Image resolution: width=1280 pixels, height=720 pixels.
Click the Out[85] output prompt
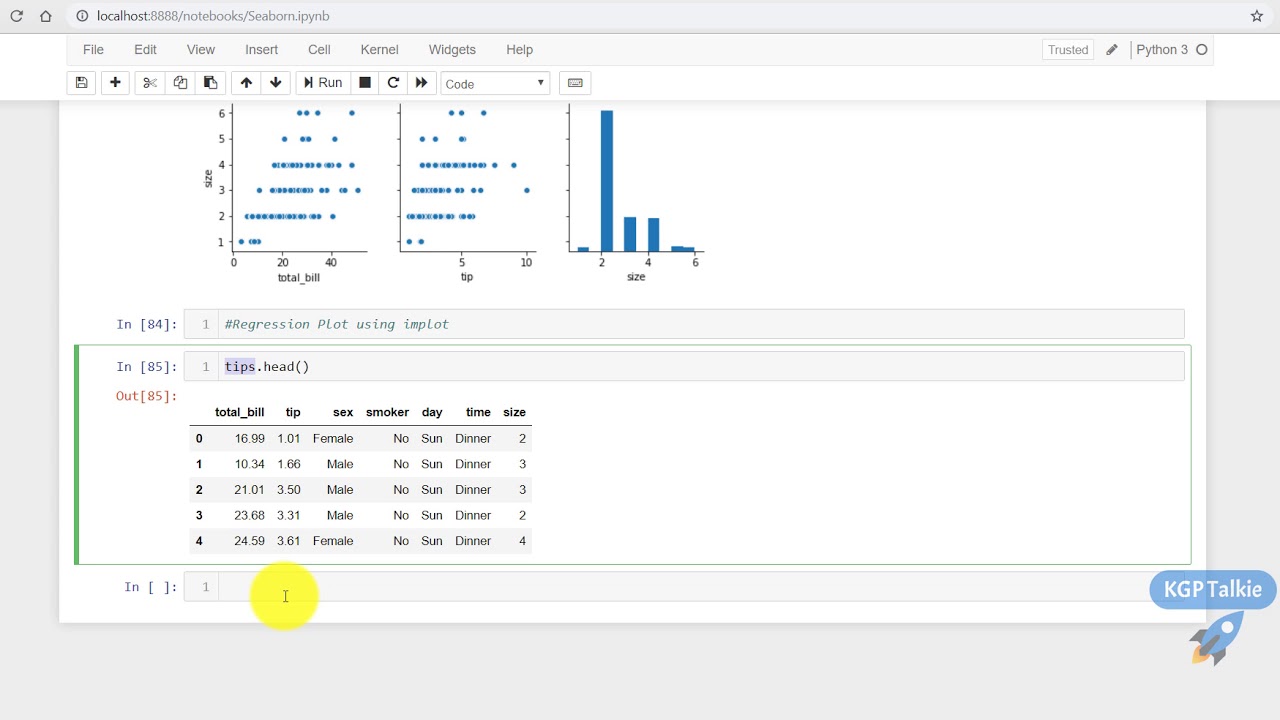pyautogui.click(x=146, y=396)
